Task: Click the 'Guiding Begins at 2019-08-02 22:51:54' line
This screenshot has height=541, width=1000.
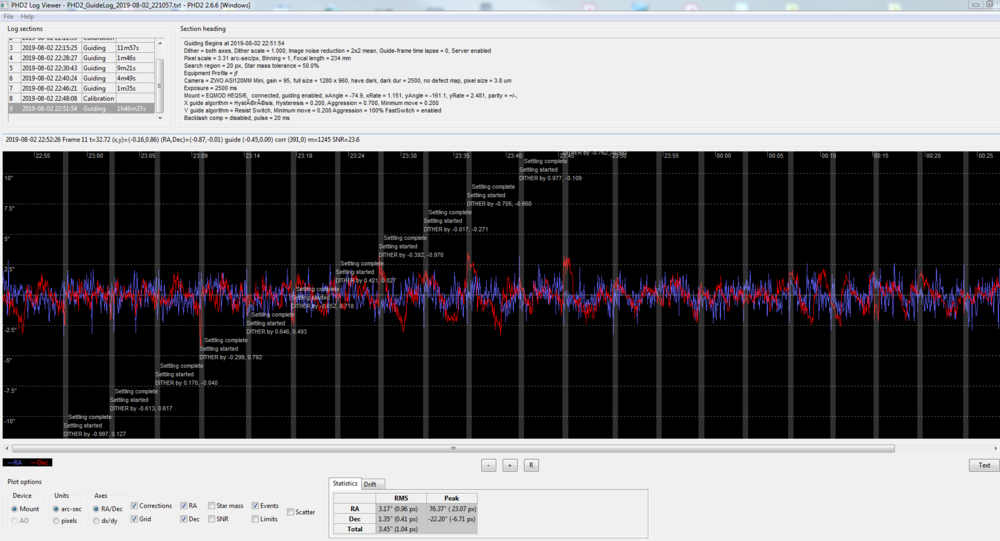Action: 234,43
